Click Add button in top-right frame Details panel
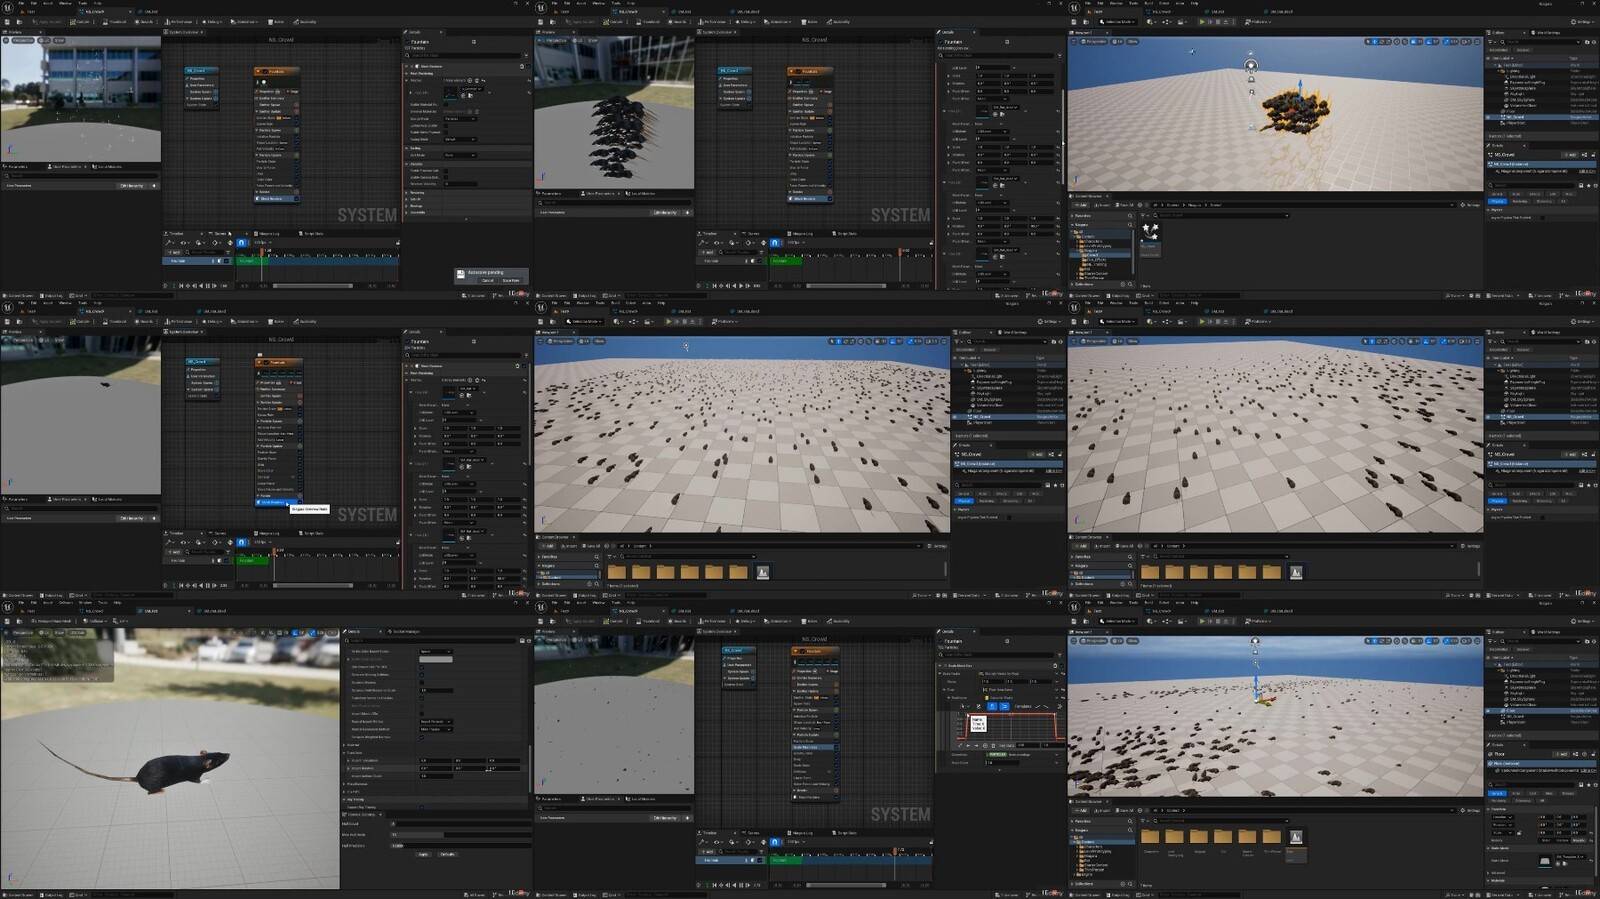The width and height of the screenshot is (1600, 899). coord(1569,155)
